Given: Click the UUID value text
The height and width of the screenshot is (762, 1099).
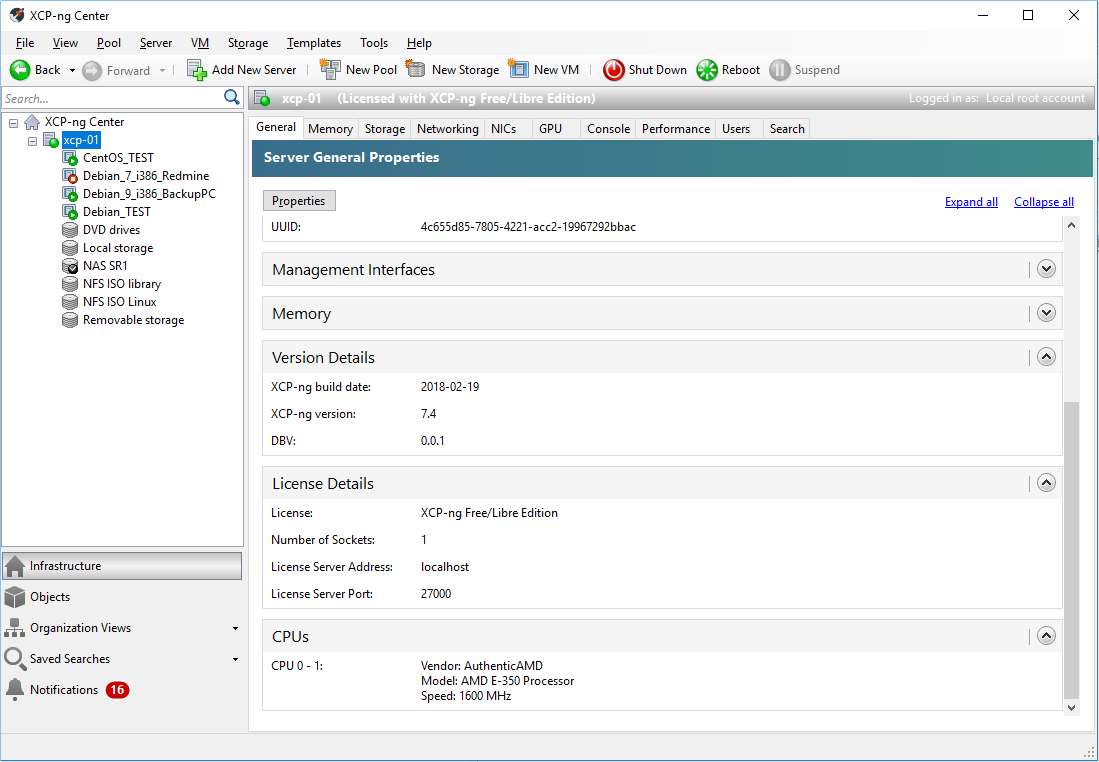Looking at the screenshot, I should [x=528, y=227].
